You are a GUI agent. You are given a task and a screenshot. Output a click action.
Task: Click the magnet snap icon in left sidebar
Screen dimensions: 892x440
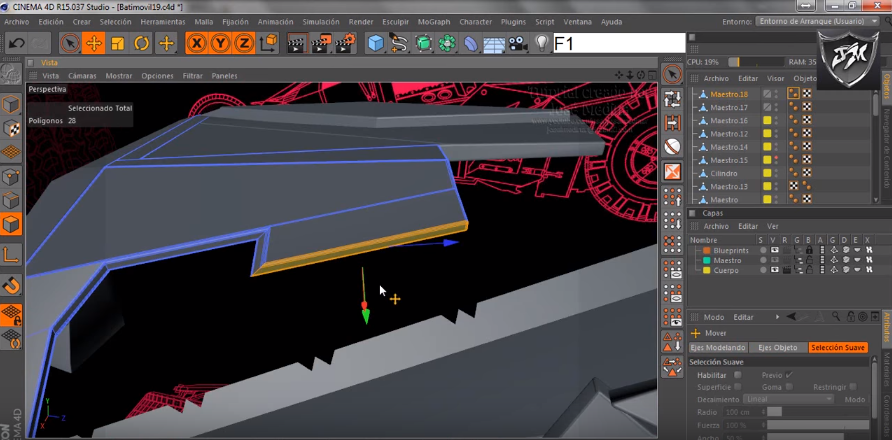(11, 286)
